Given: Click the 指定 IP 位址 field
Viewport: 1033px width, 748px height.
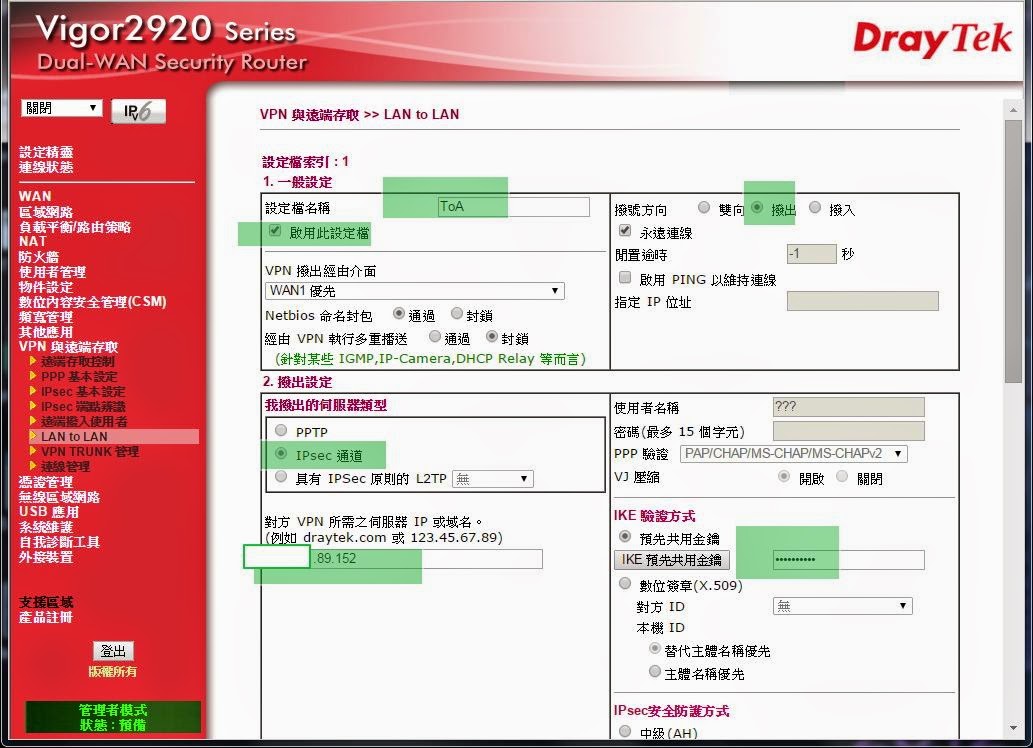Looking at the screenshot, I should [862, 301].
